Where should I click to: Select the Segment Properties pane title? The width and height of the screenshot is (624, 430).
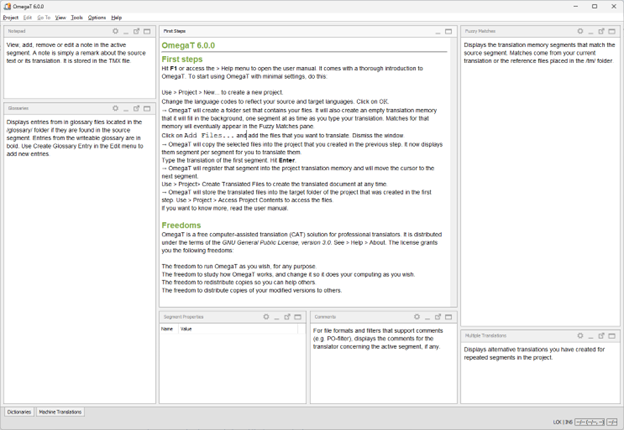point(183,317)
